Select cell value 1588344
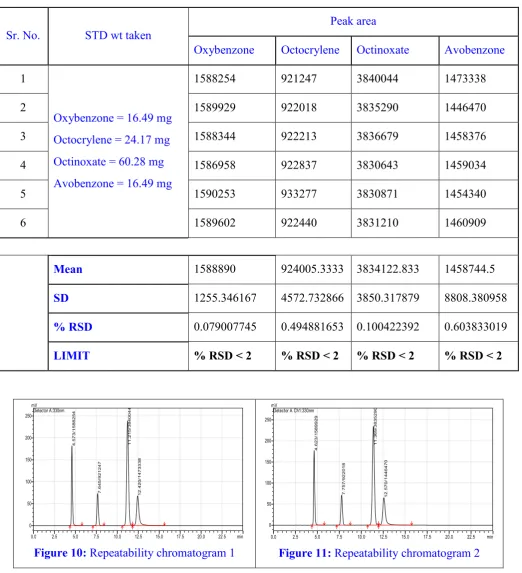Image resolution: width=522 pixels, height=573 pixels. (215, 136)
